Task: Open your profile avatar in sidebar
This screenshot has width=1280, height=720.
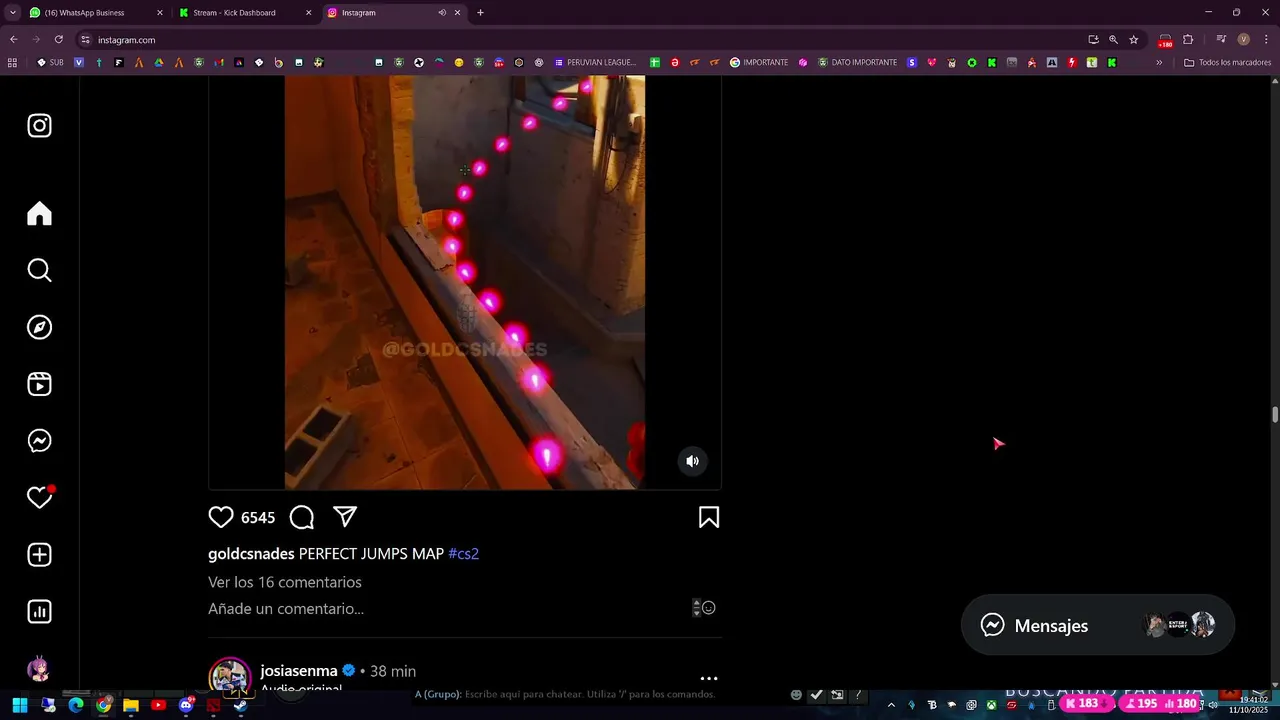Action: [x=39, y=669]
